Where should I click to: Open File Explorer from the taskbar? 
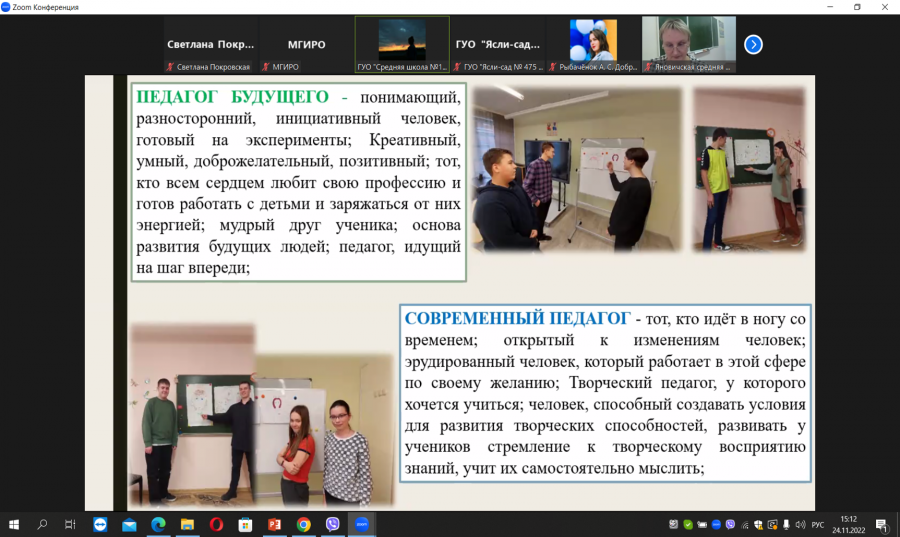187,524
